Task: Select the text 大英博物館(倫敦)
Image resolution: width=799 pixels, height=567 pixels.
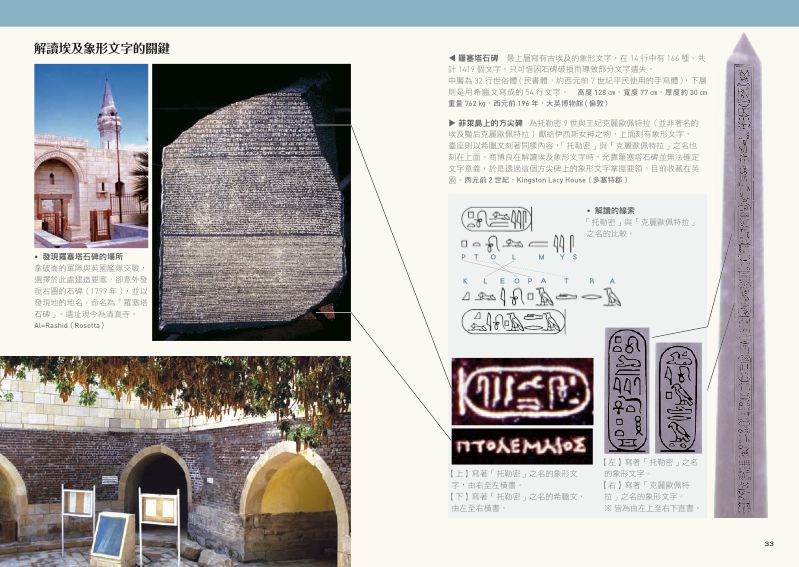Action: [x=576, y=103]
